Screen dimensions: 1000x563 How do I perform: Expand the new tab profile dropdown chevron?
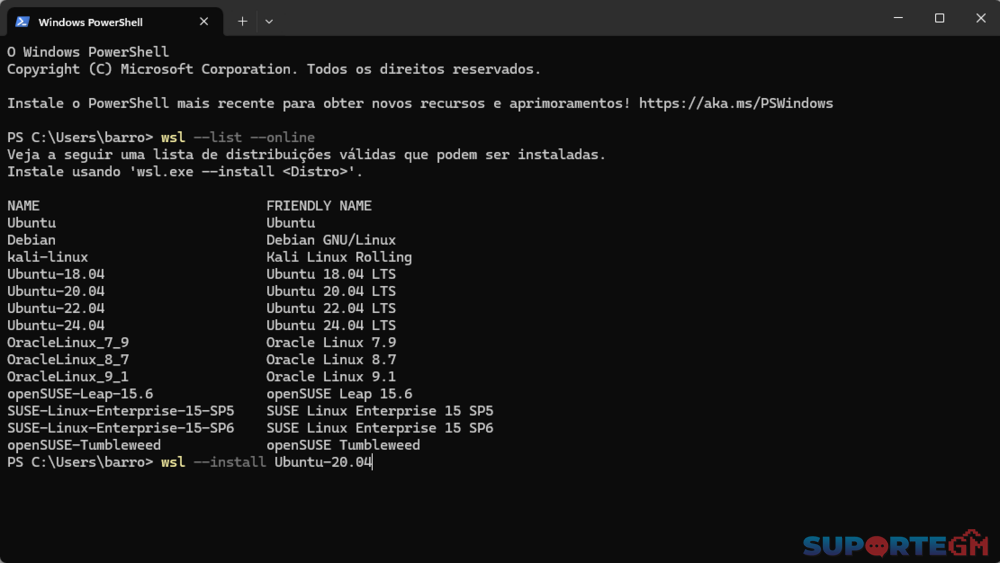269,21
